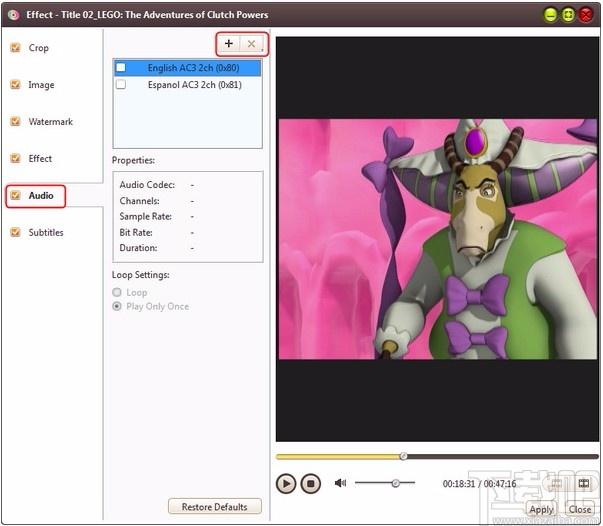Select the English AC3 2ch (0x80) row
This screenshot has height=526, width=603.
coord(188,68)
